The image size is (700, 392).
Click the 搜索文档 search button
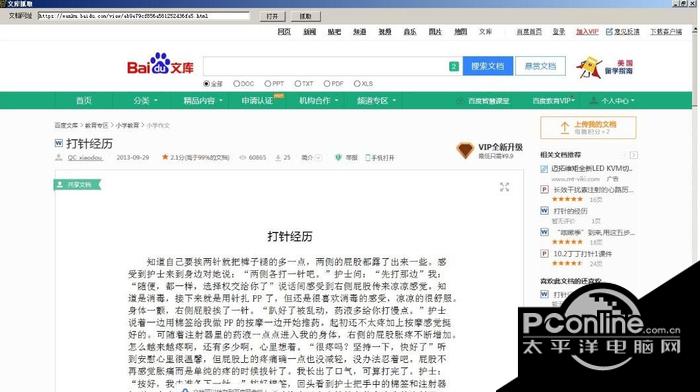tap(488, 66)
